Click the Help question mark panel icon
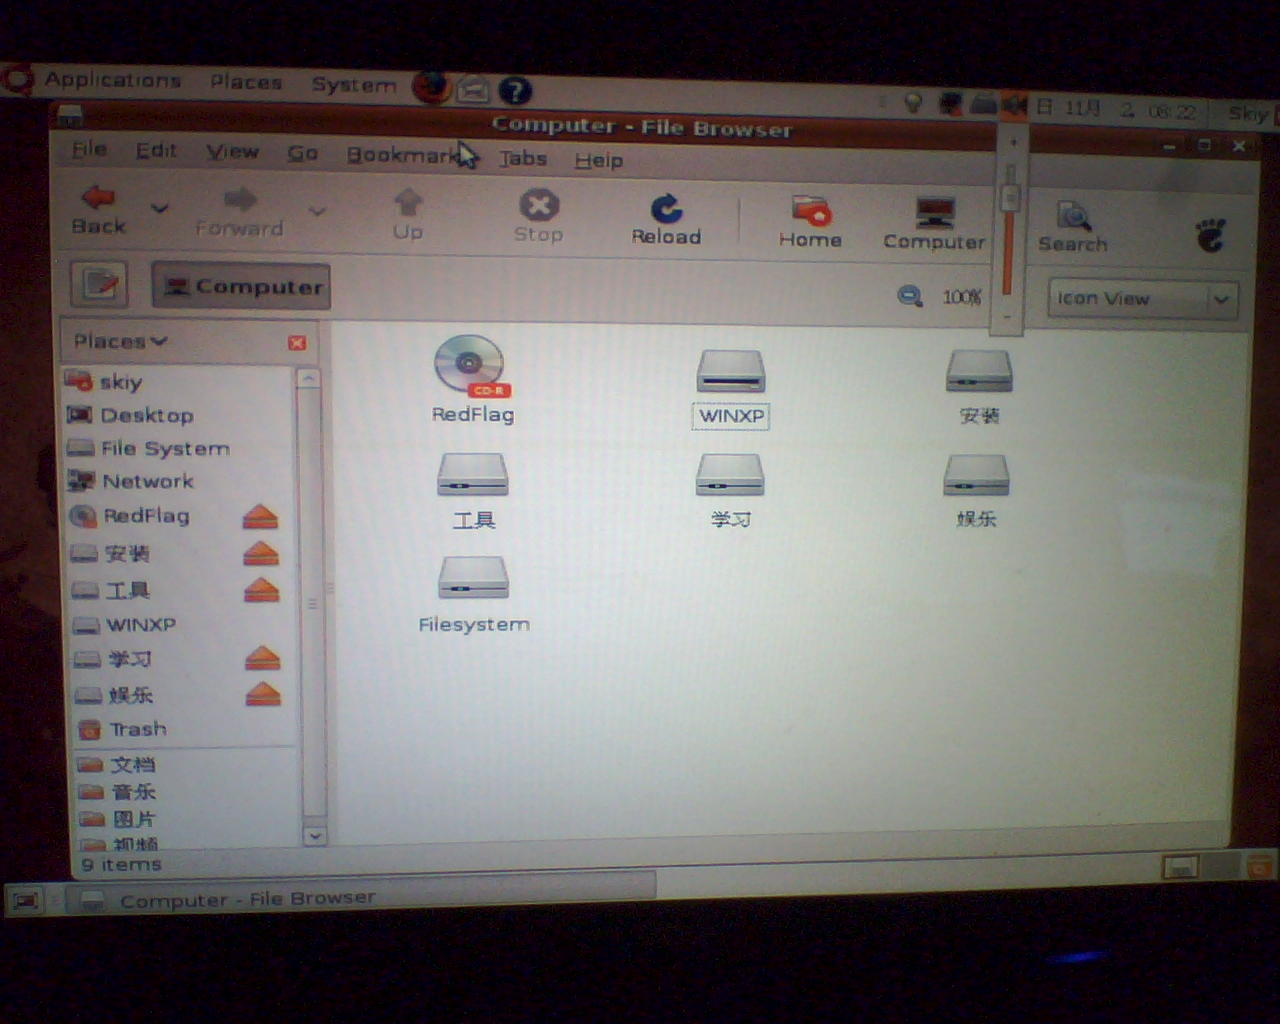1280x1024 pixels. coord(515,91)
